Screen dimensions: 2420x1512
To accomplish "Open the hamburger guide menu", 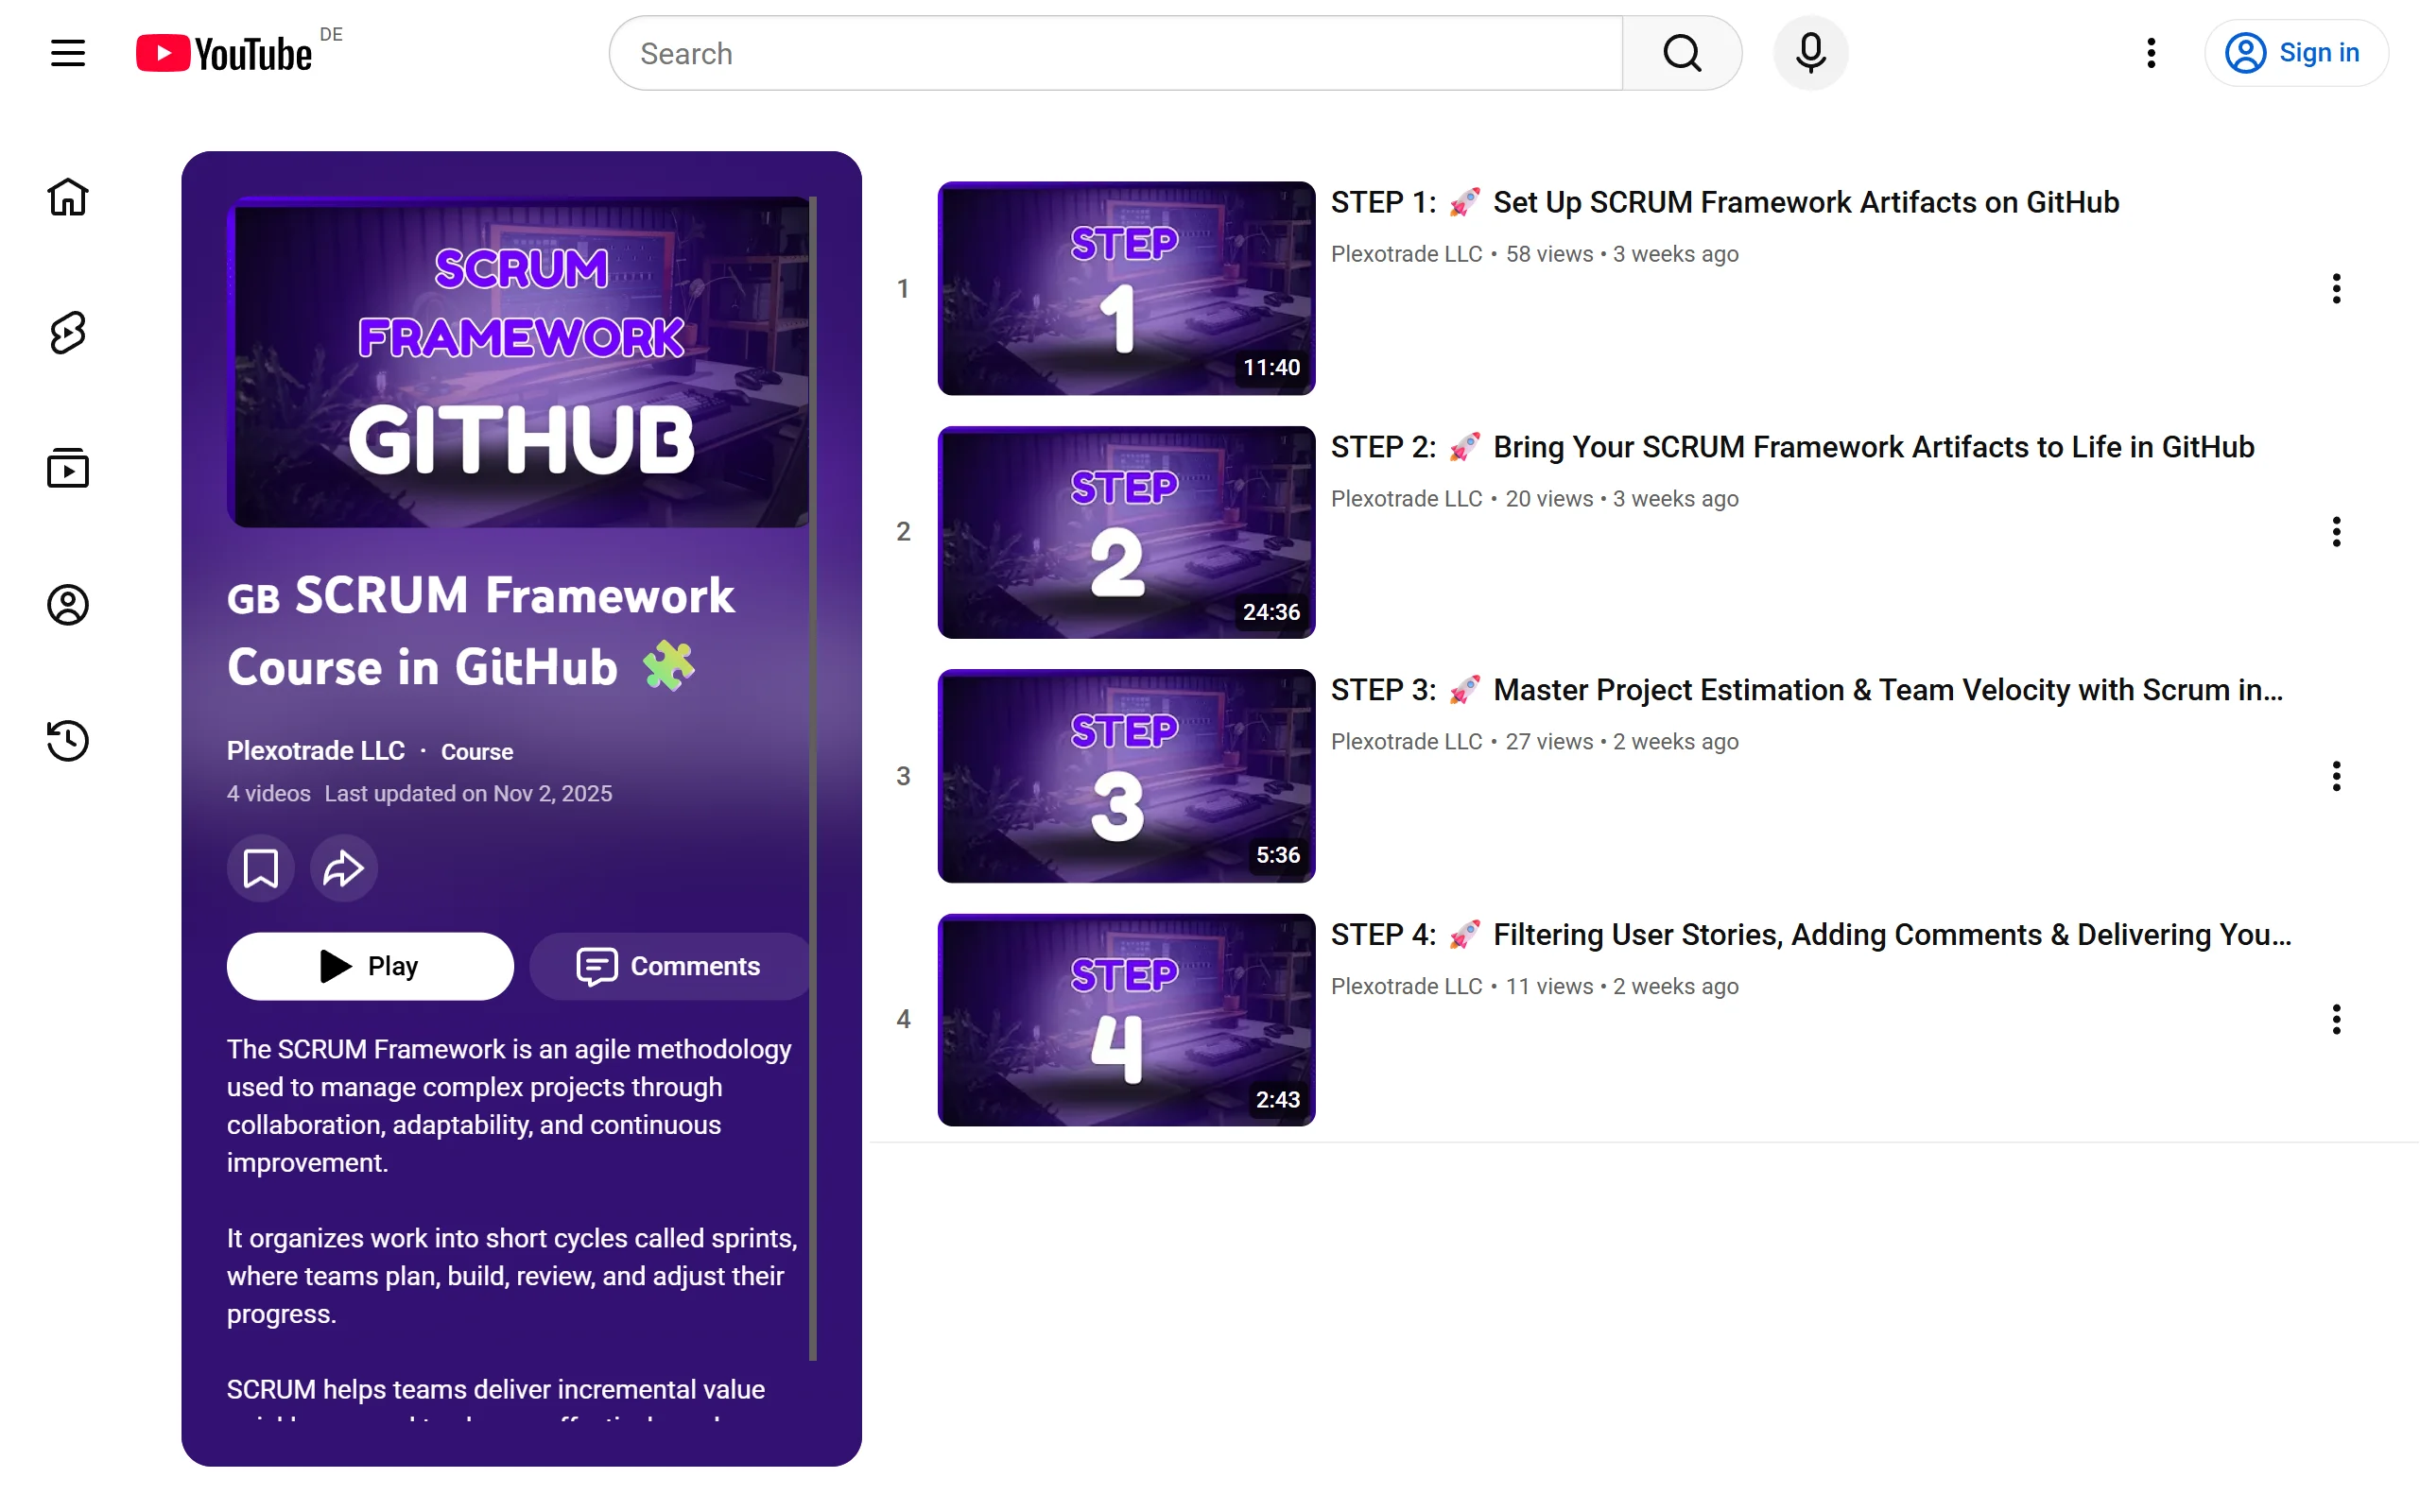I will pyautogui.click(x=68, y=53).
